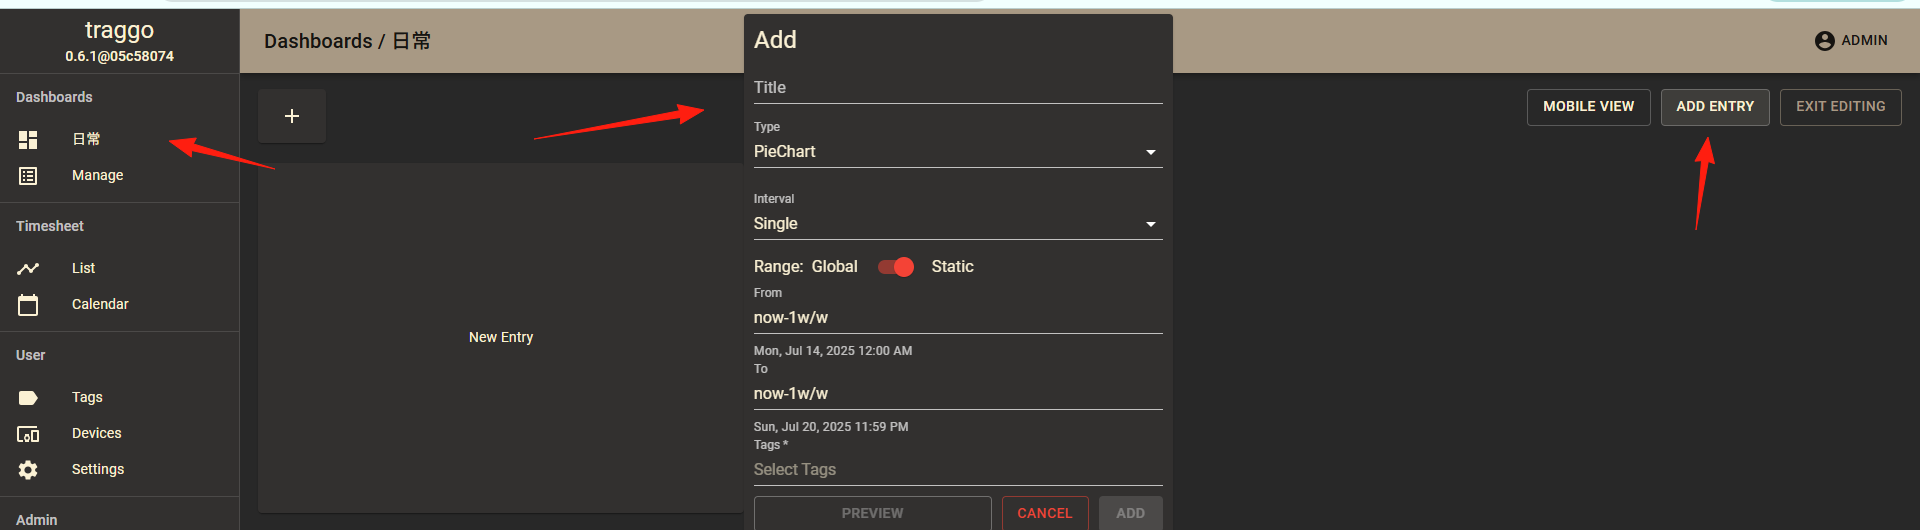Click the Calendar icon in sidebar
Image resolution: width=1920 pixels, height=530 pixels.
(28, 305)
